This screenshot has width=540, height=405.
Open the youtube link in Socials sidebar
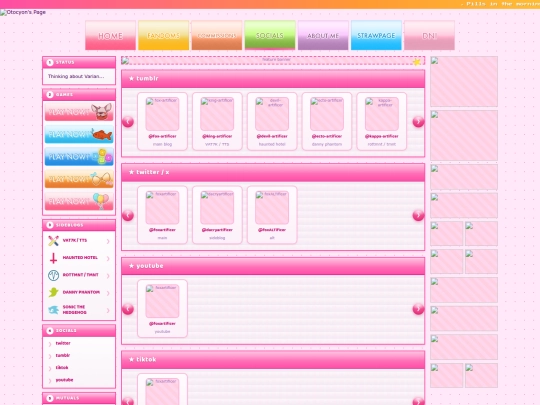point(64,380)
